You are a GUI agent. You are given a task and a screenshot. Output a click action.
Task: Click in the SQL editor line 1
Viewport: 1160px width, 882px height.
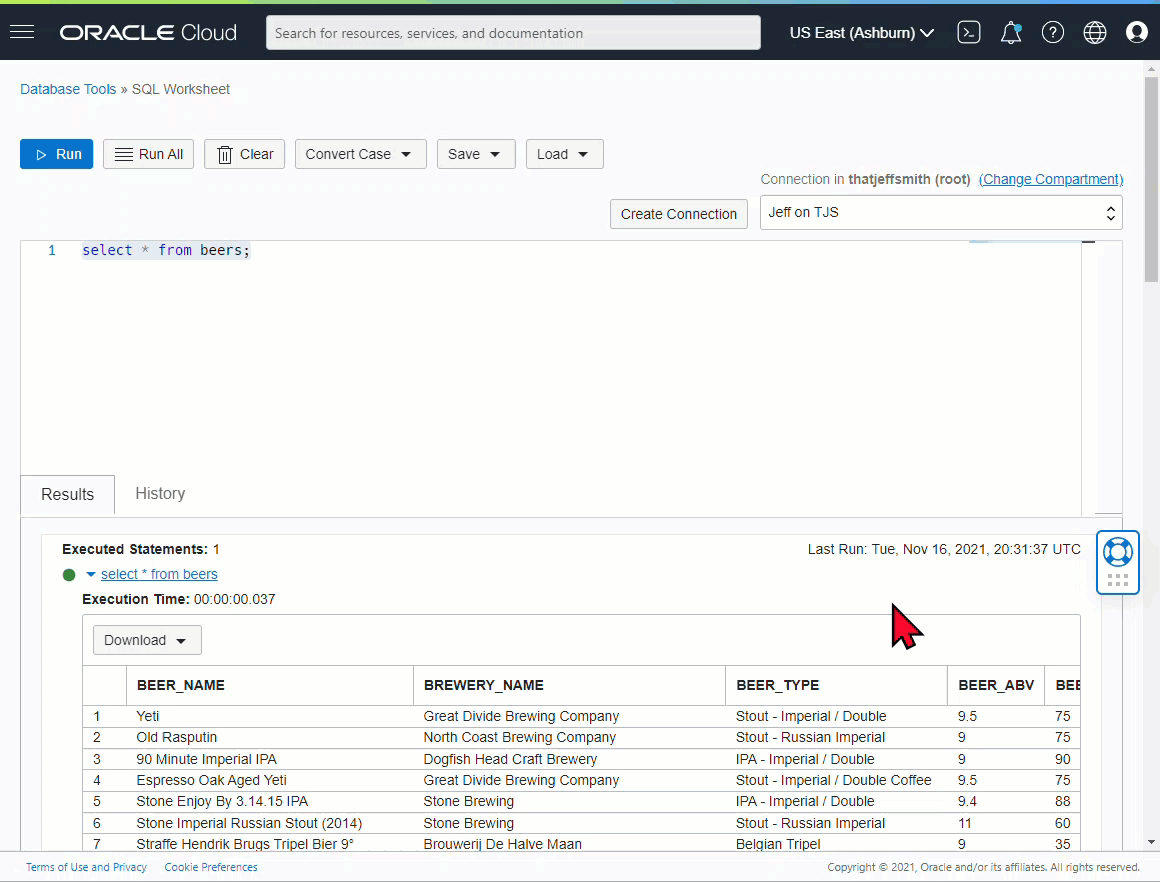pyautogui.click(x=166, y=250)
